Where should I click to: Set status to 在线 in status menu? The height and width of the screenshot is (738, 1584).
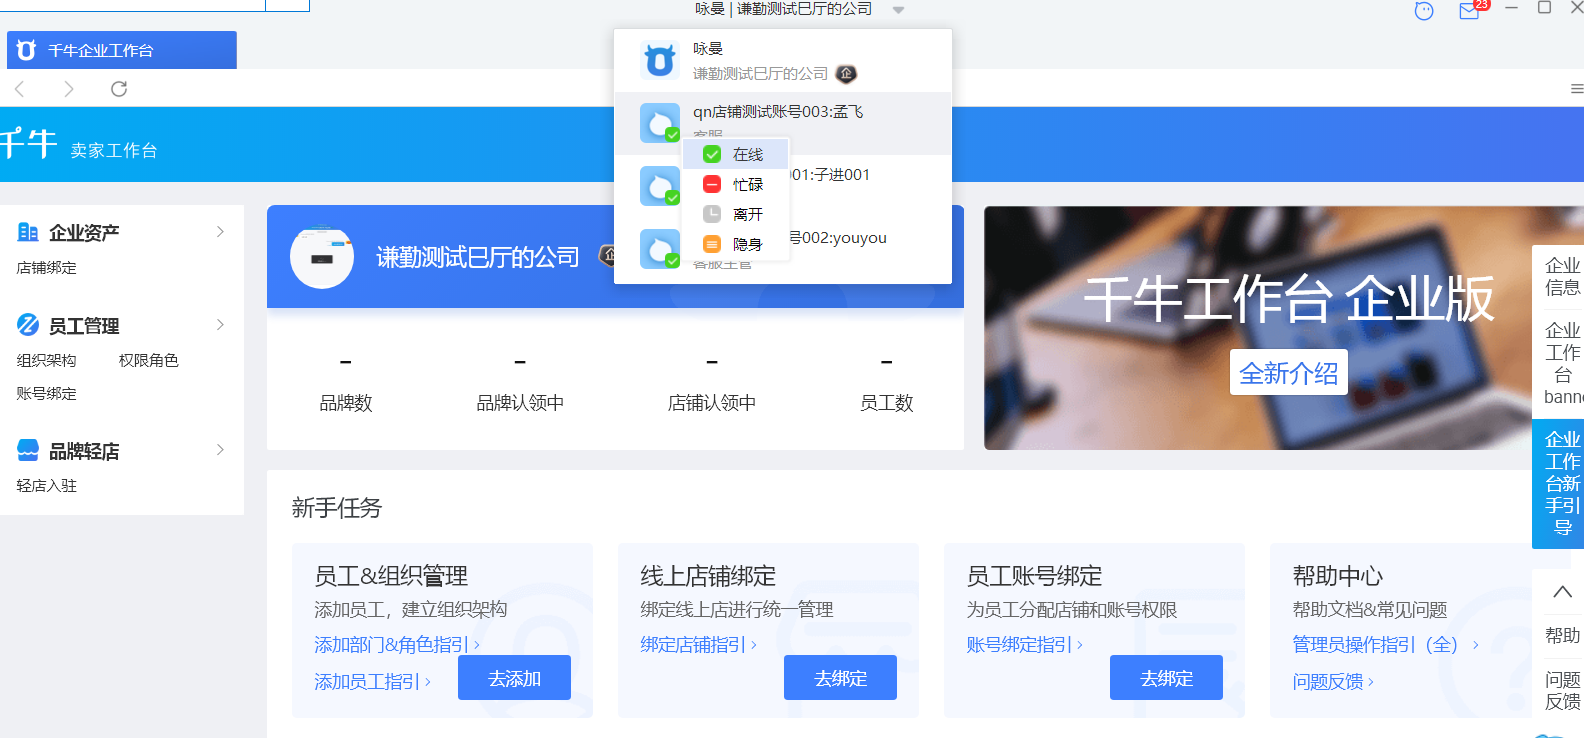coord(735,154)
